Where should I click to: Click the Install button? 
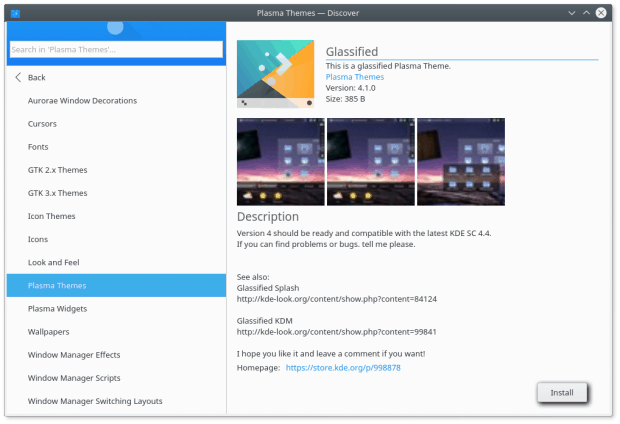(562, 392)
